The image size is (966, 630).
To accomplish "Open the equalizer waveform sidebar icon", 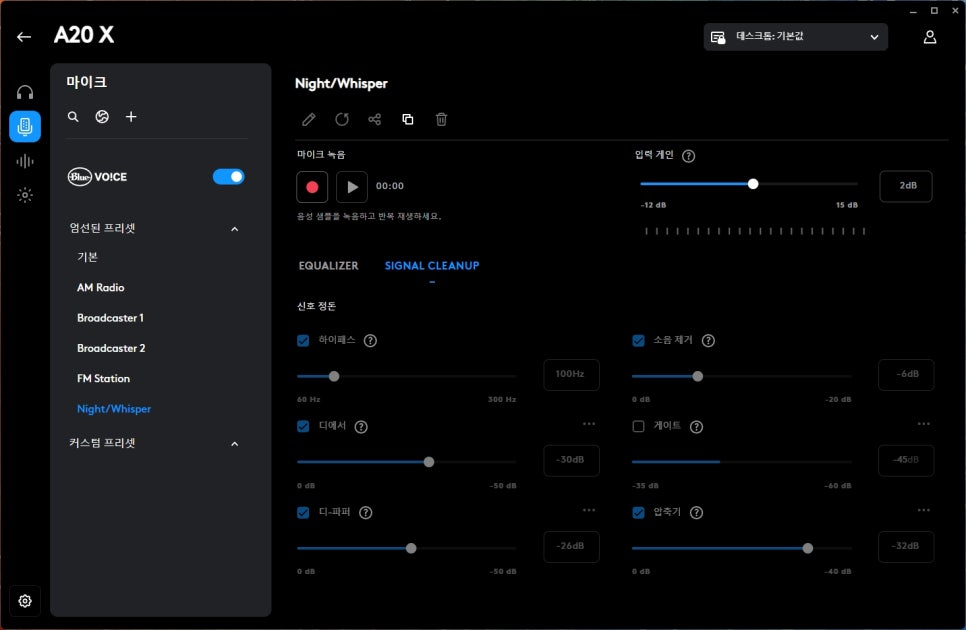I will [25, 161].
